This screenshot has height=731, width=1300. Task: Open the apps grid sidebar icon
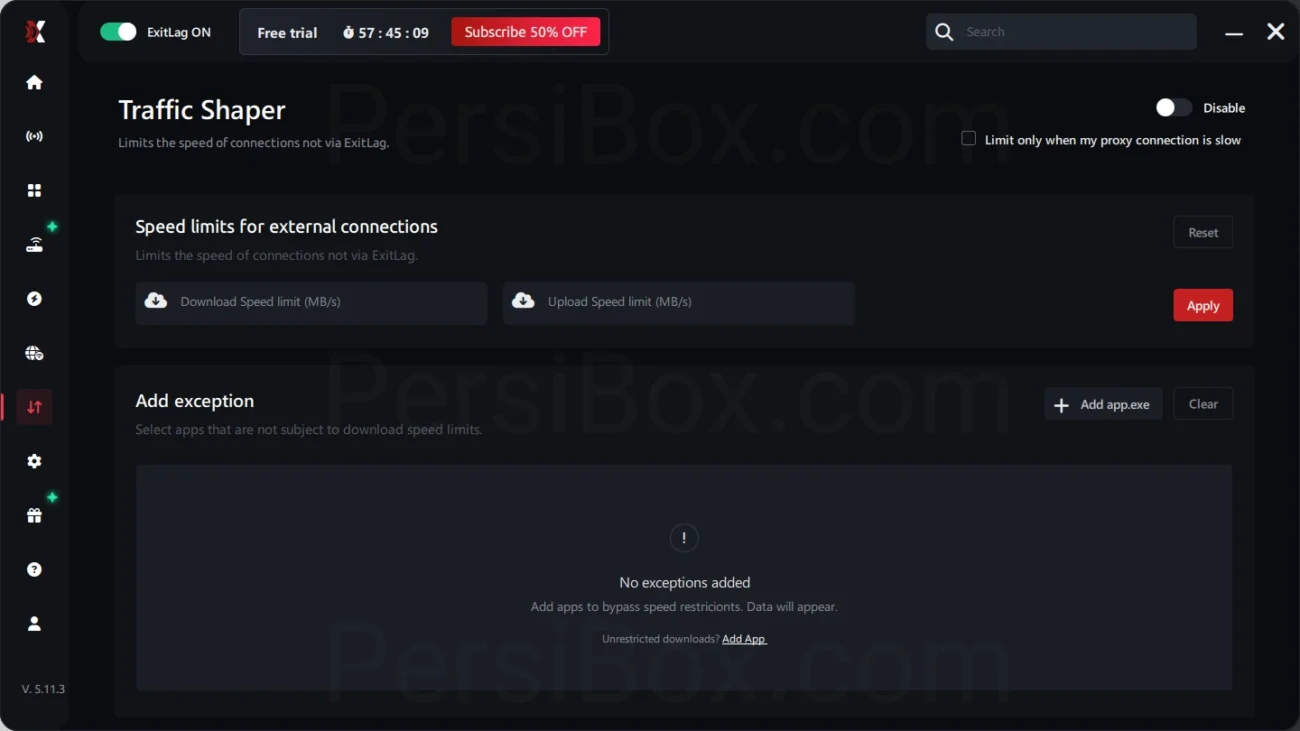tap(34, 190)
